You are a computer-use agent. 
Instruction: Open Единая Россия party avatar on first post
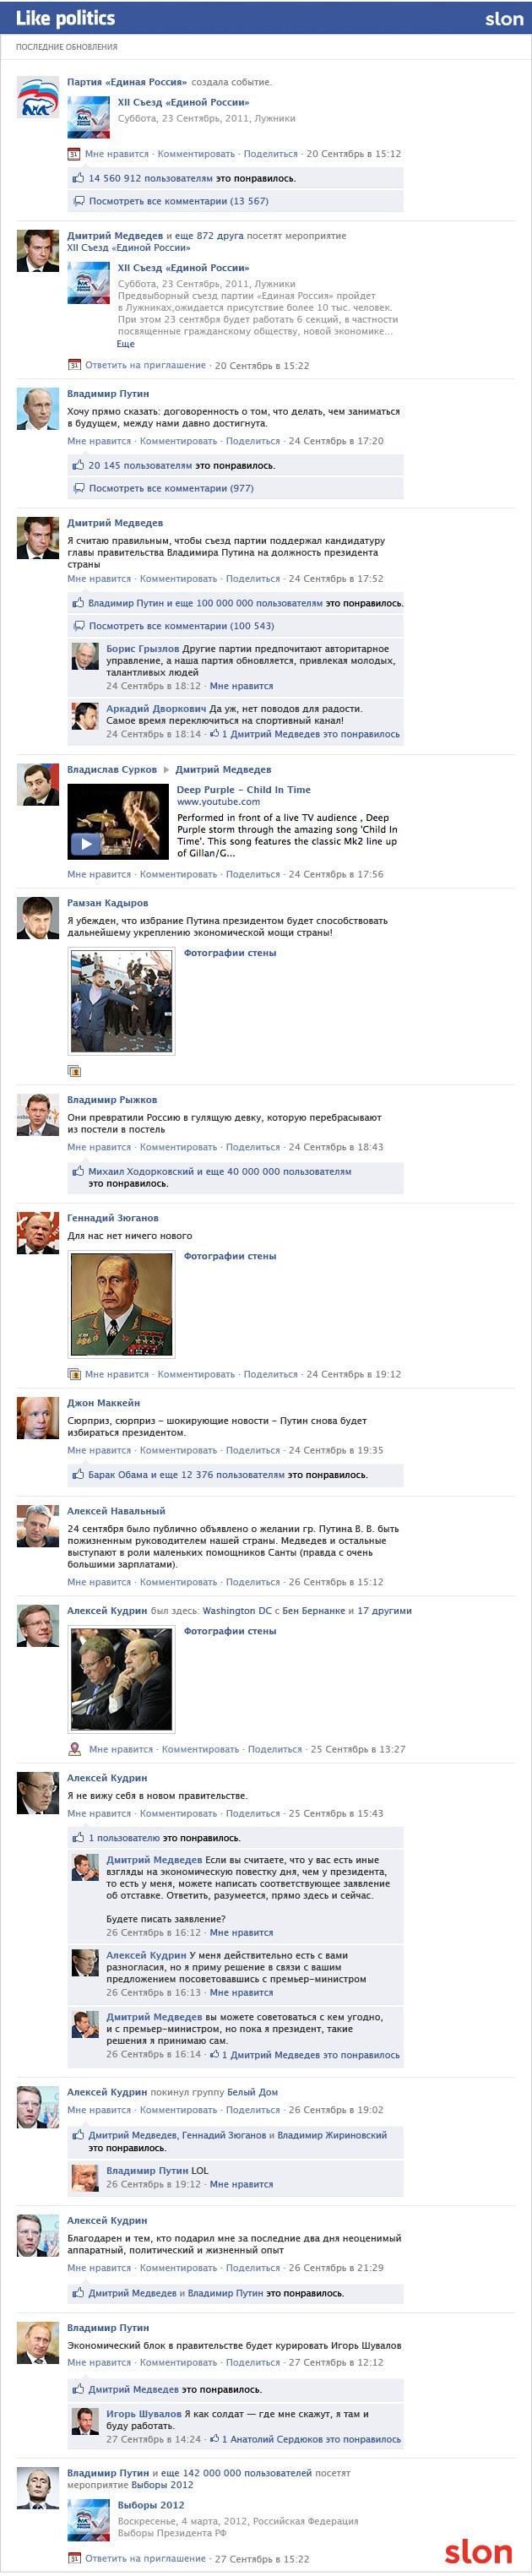[x=38, y=97]
